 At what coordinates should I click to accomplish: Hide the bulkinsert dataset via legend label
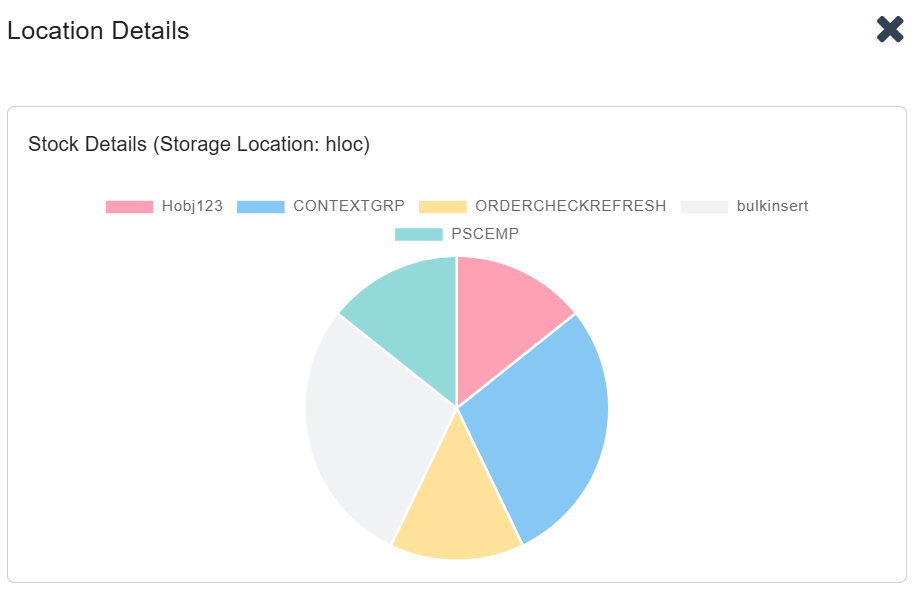click(x=771, y=207)
